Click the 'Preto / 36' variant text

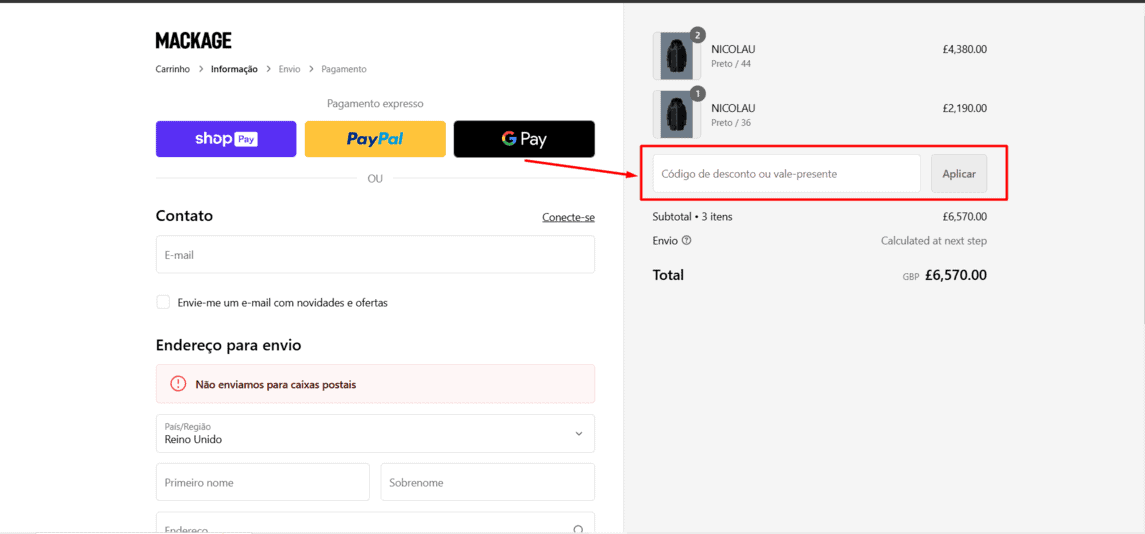point(731,123)
